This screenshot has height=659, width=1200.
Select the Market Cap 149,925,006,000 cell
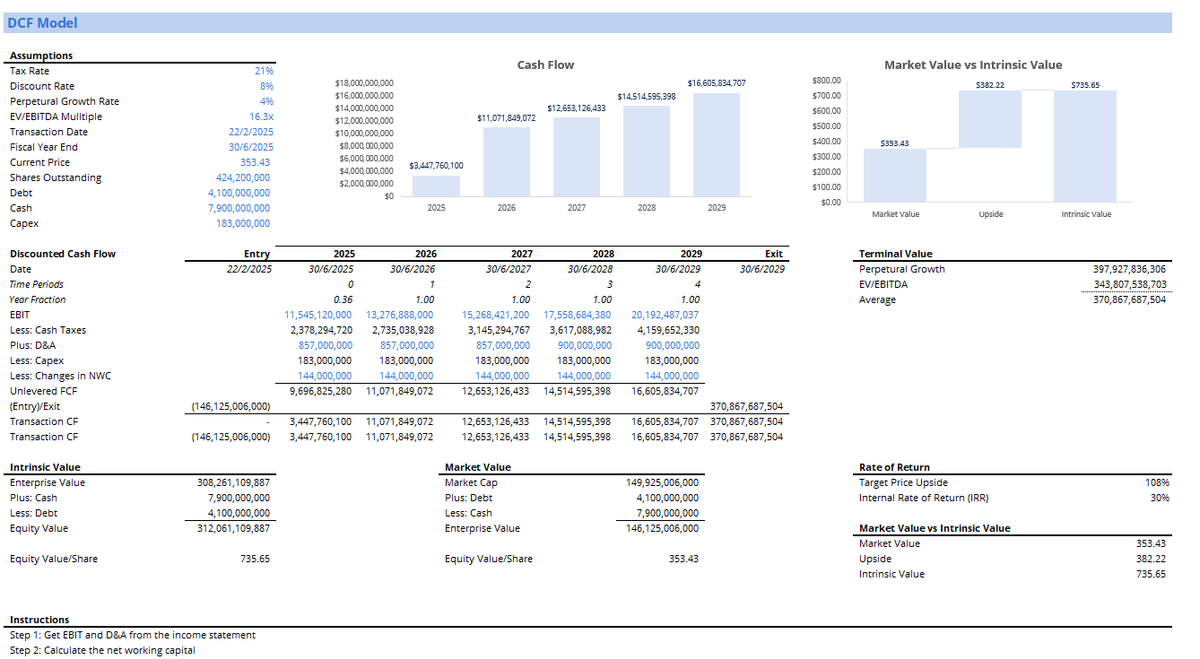coord(661,482)
